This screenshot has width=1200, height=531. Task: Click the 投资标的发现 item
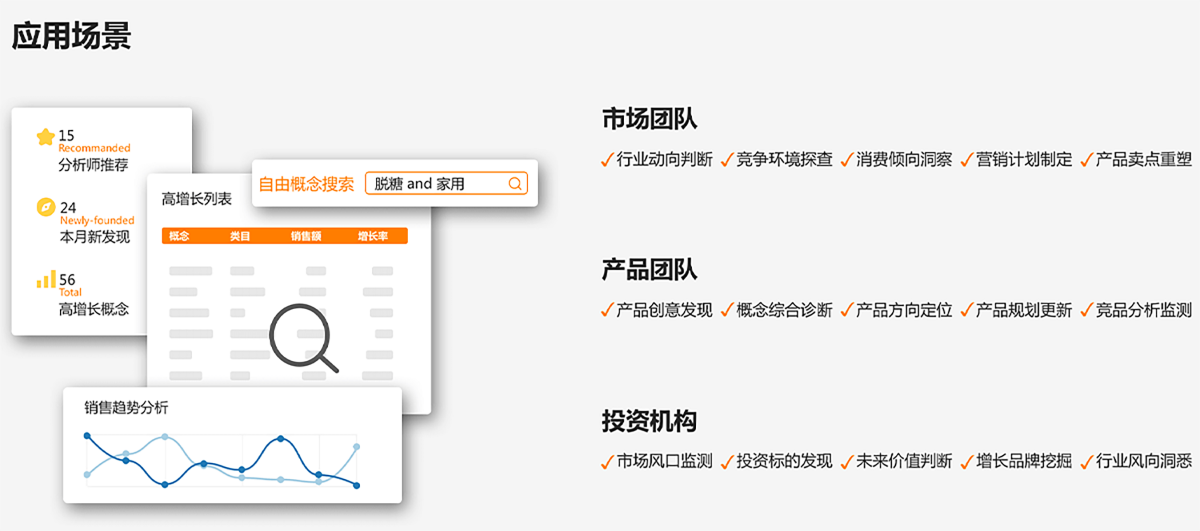pos(784,461)
